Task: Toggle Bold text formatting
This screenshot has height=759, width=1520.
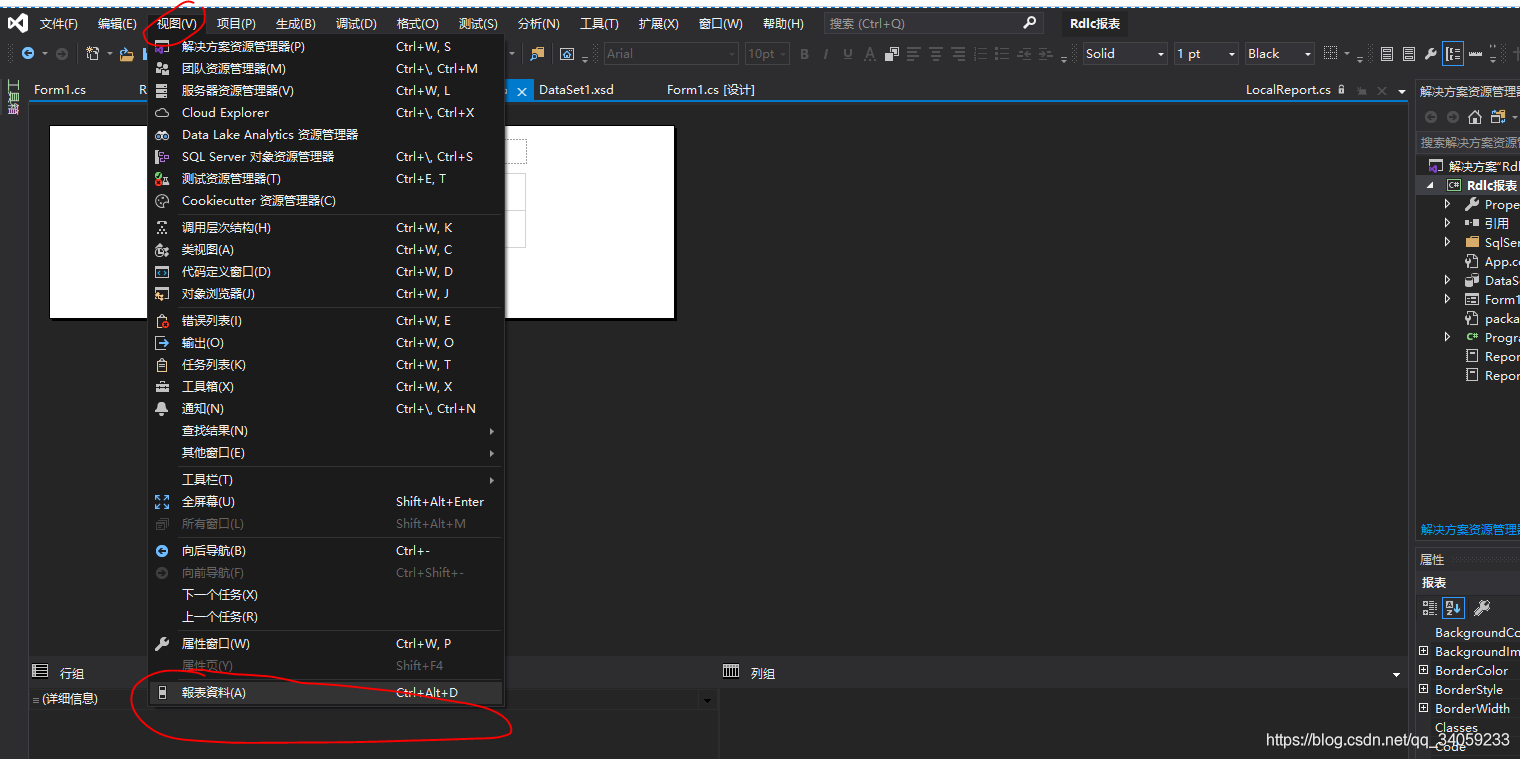Action: point(805,54)
